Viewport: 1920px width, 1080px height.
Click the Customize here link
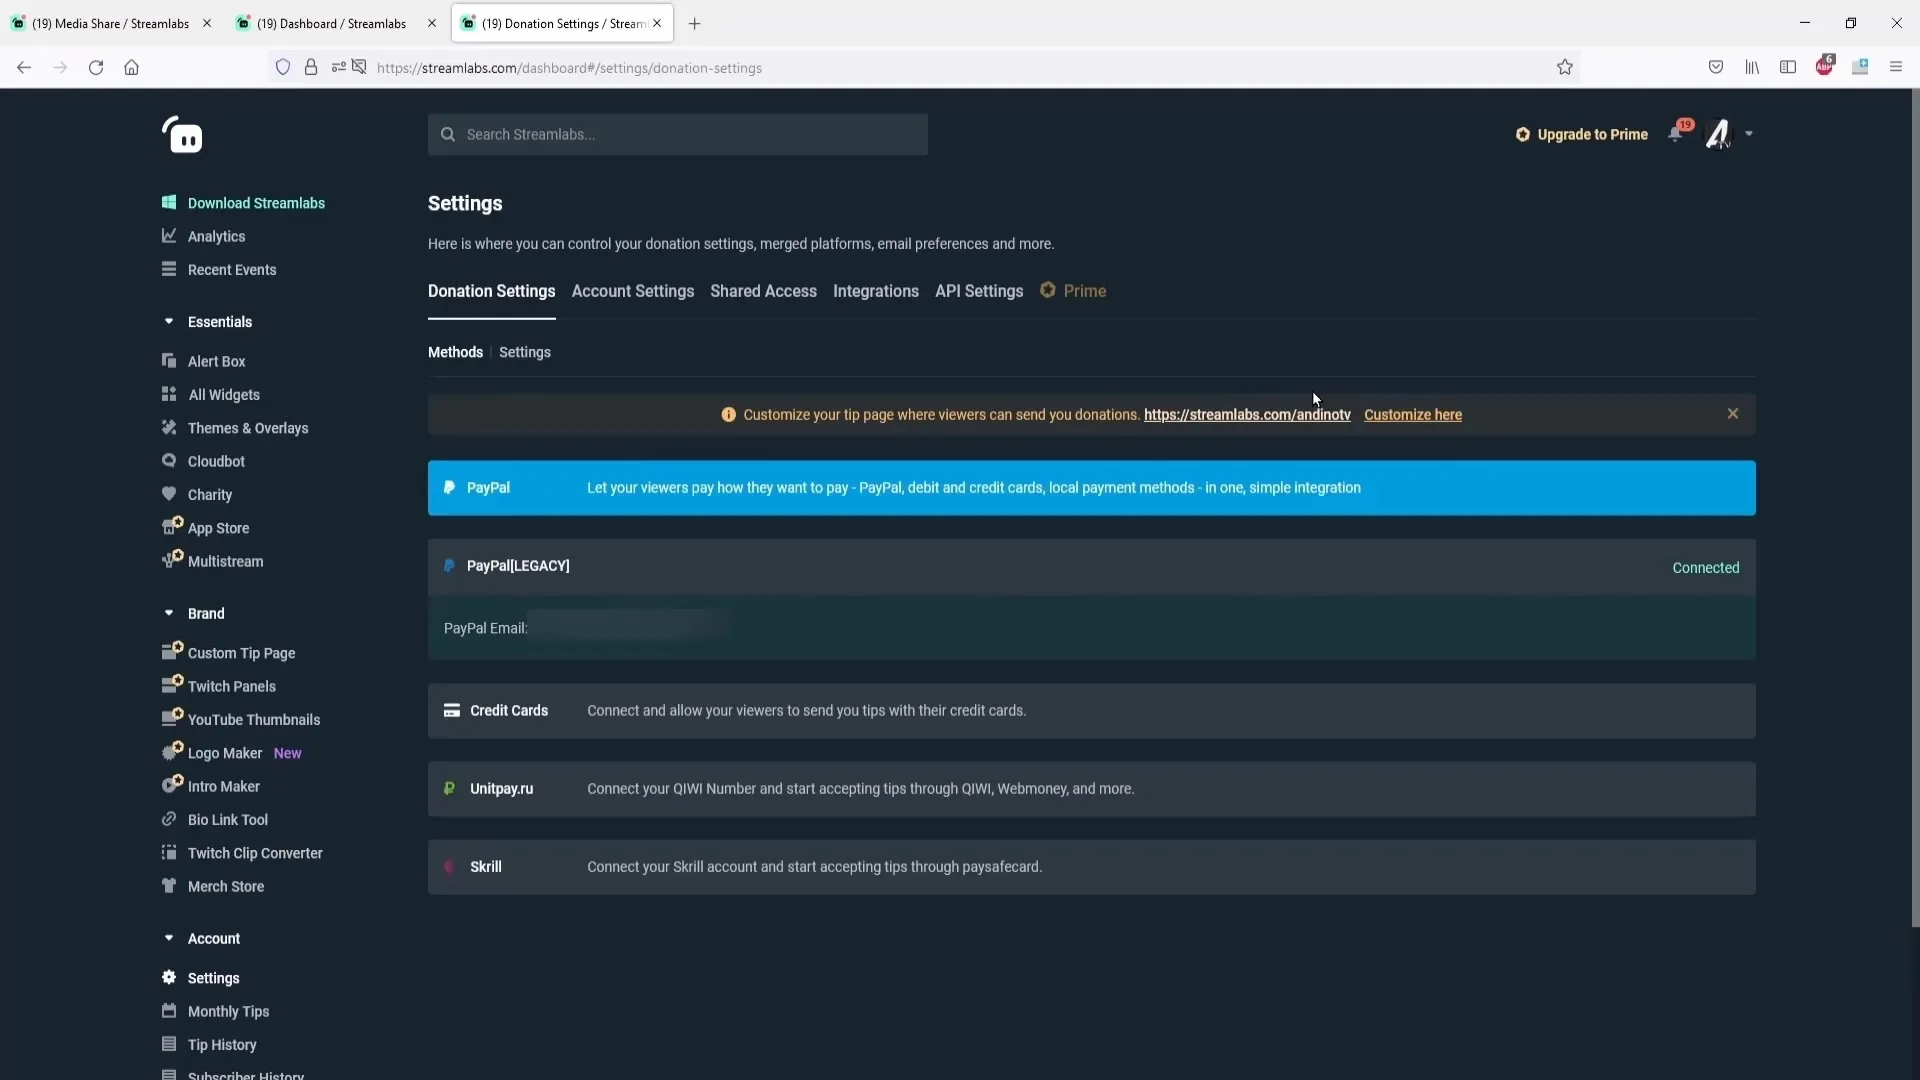coord(1412,415)
